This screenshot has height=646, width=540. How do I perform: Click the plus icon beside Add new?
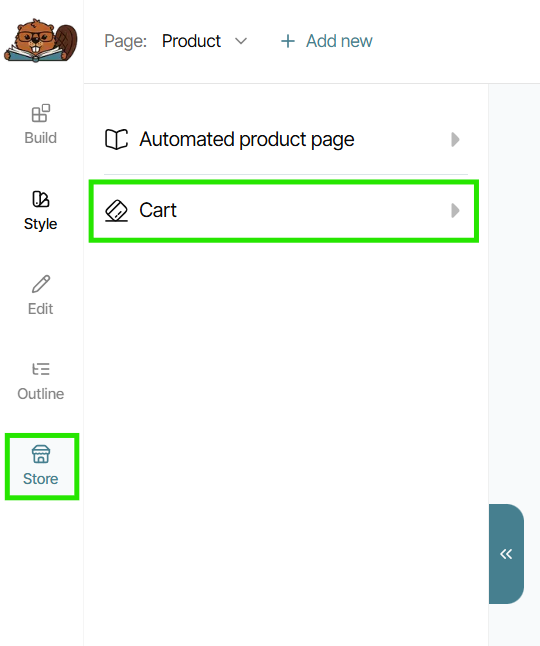pos(288,41)
